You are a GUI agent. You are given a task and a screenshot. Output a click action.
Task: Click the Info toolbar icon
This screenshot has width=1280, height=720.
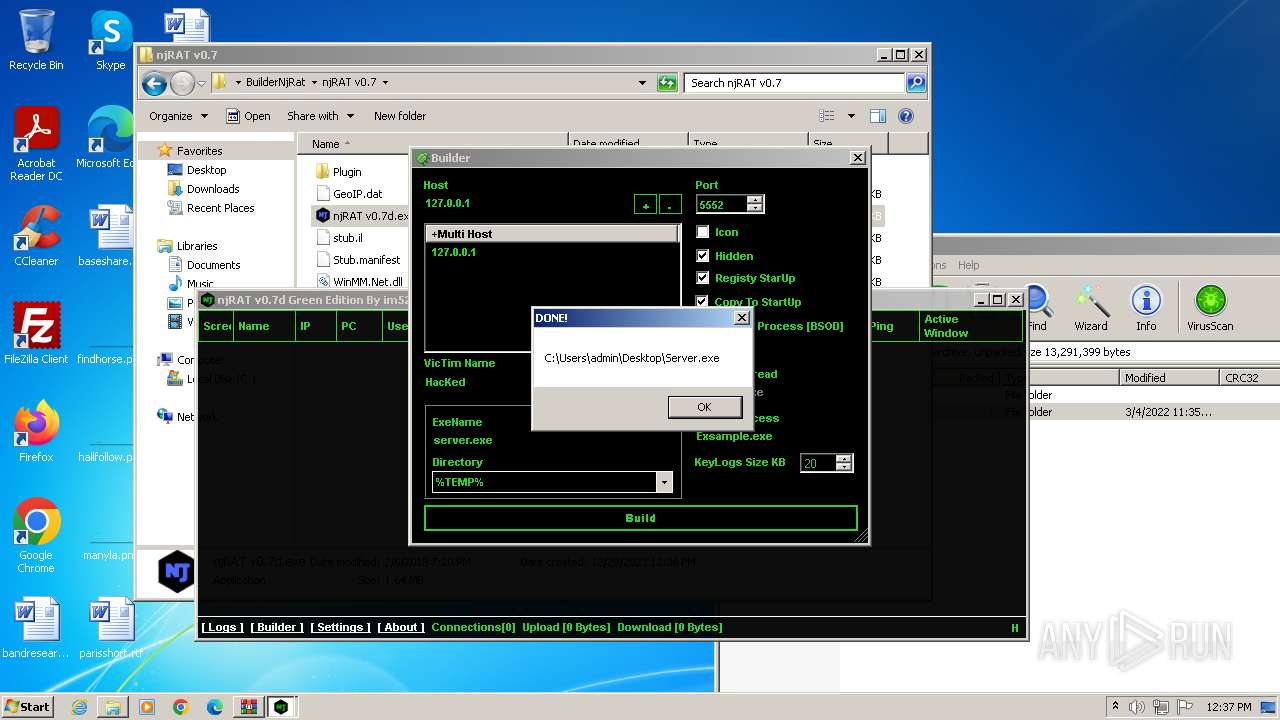point(1146,308)
